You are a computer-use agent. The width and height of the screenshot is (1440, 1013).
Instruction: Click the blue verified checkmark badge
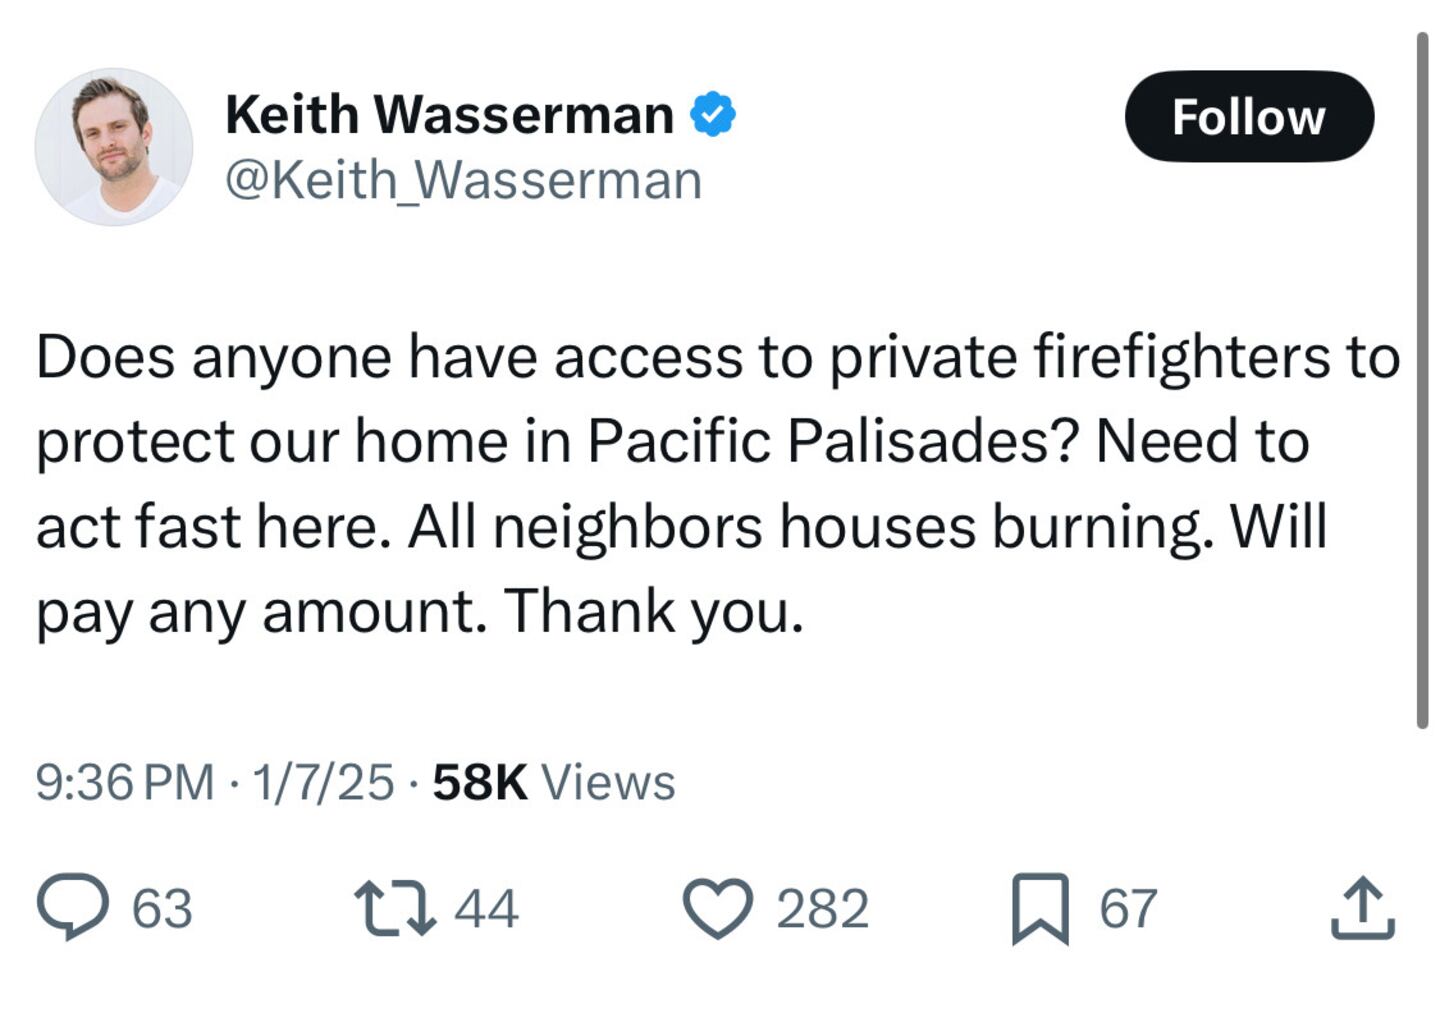point(713,113)
